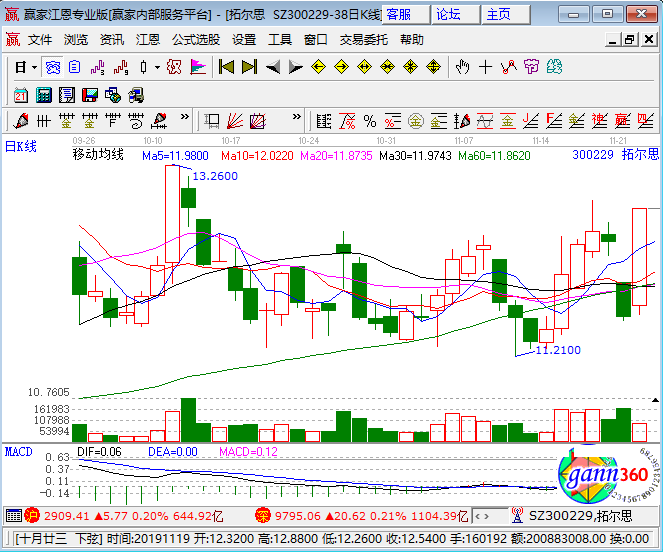Viewport: 663px width, 552px height.
Task: Click yellow diamond four-way arrows icon
Action: coord(433,67)
